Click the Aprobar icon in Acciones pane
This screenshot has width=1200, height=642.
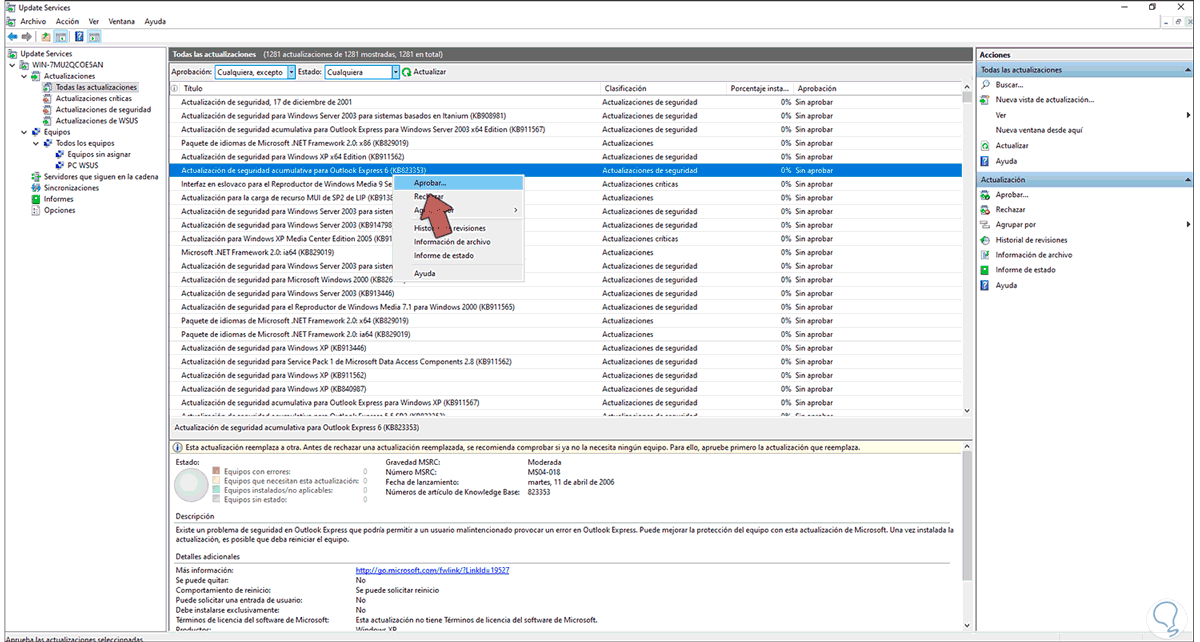[986, 195]
